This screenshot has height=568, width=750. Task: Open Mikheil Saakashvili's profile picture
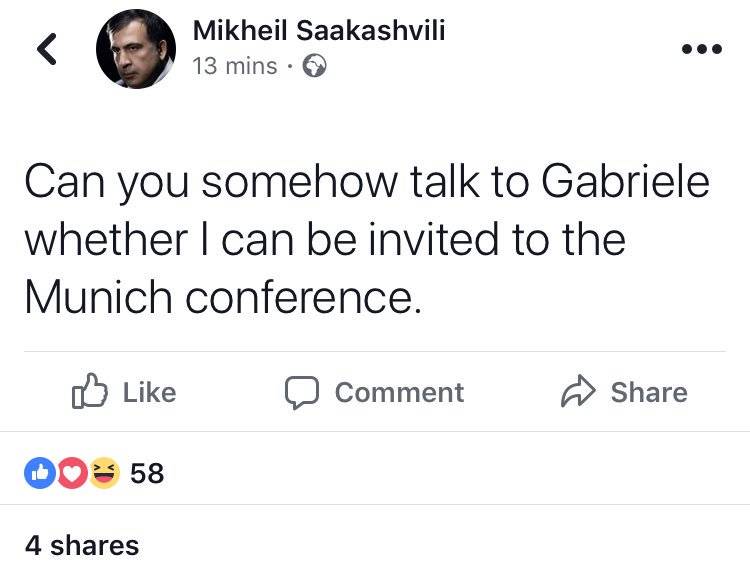[x=136, y=50]
